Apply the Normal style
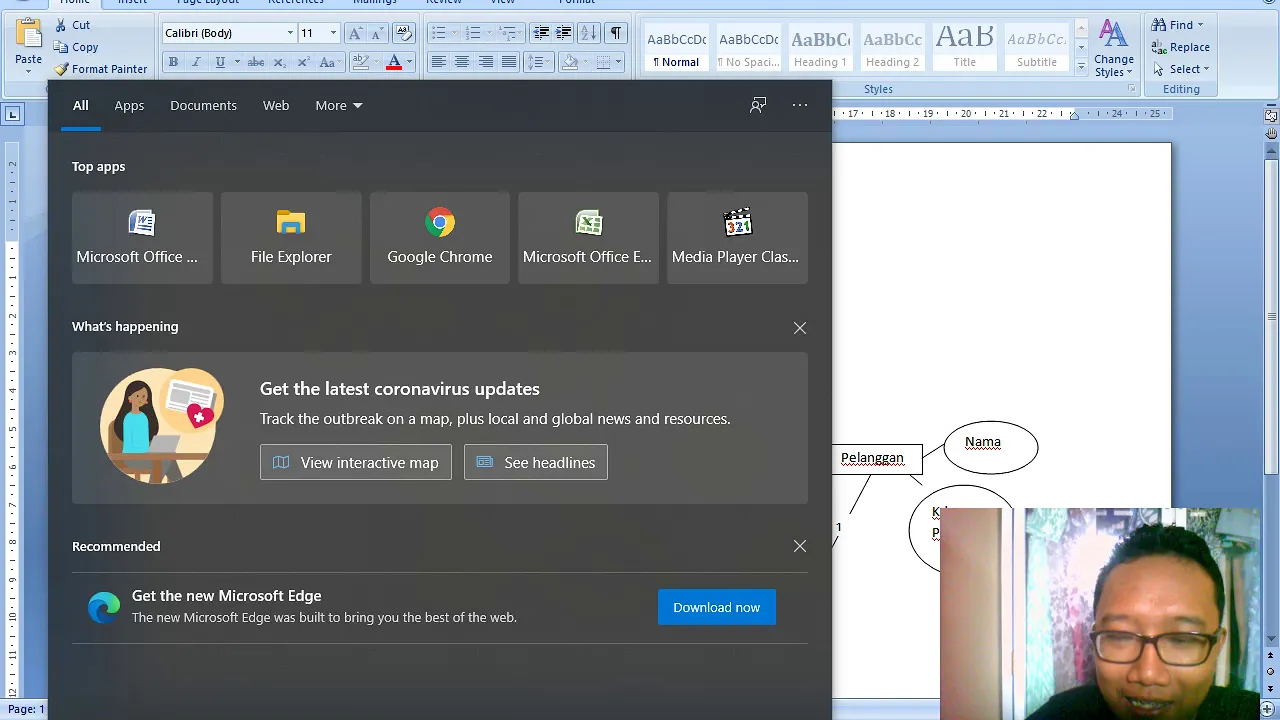 677,48
